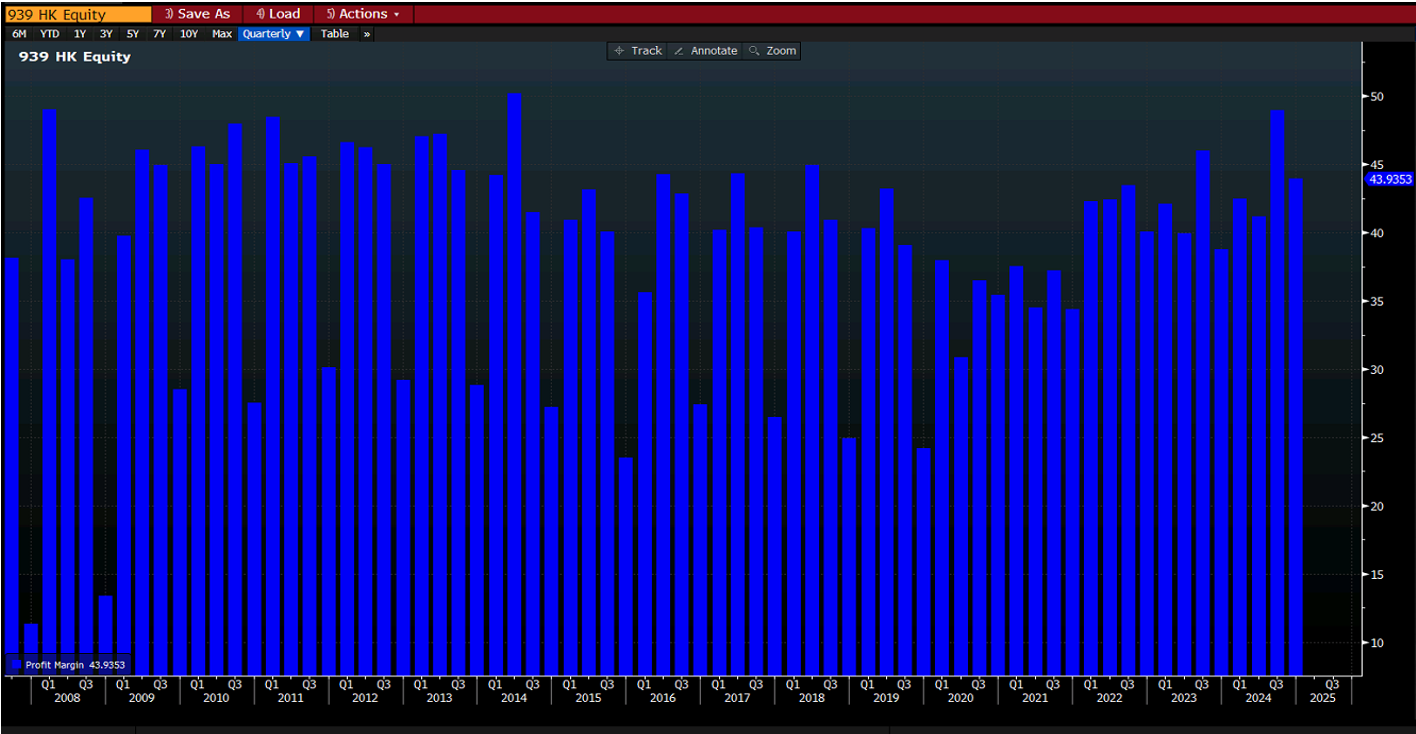Screen dimensions: 1416x734
Task: Click the 2023 year label on x-axis
Action: click(1183, 698)
